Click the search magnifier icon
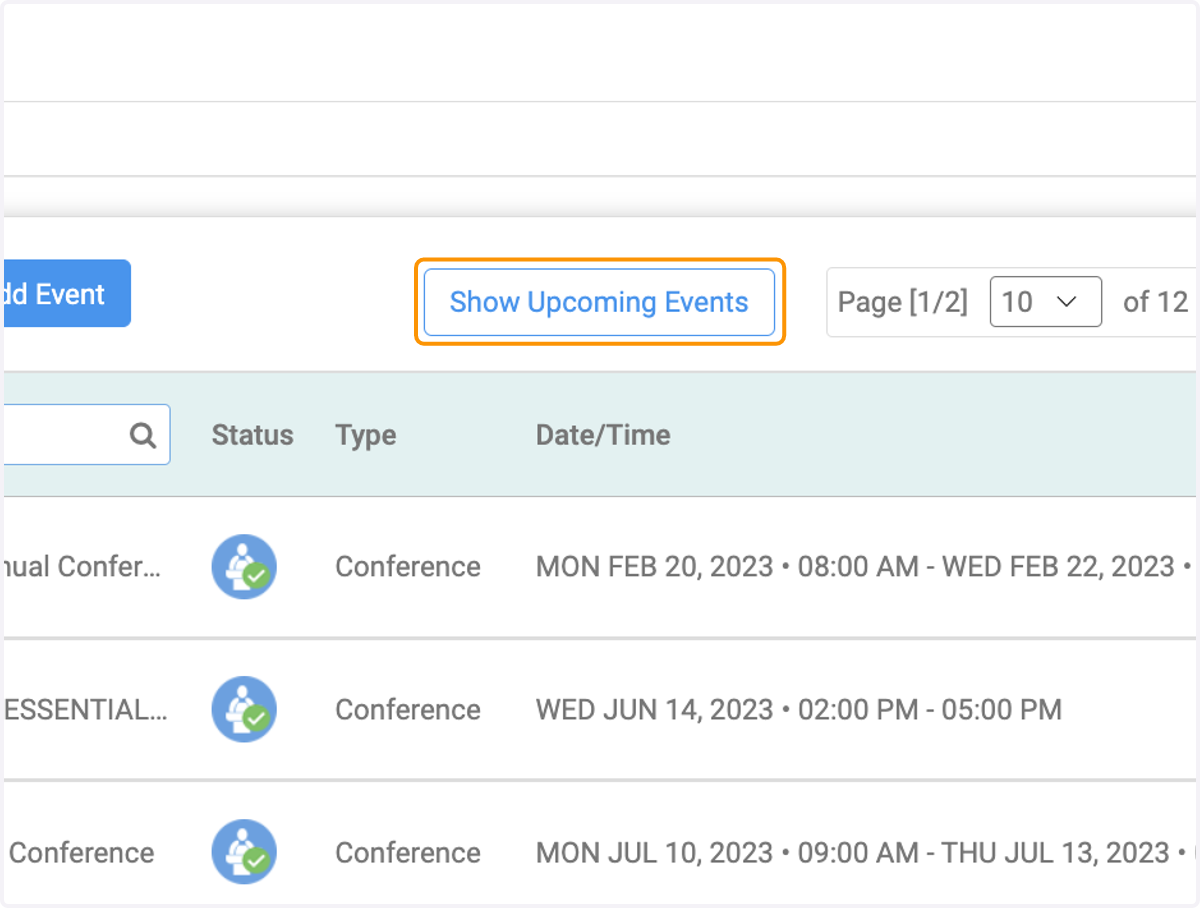The width and height of the screenshot is (1200, 908). click(143, 435)
